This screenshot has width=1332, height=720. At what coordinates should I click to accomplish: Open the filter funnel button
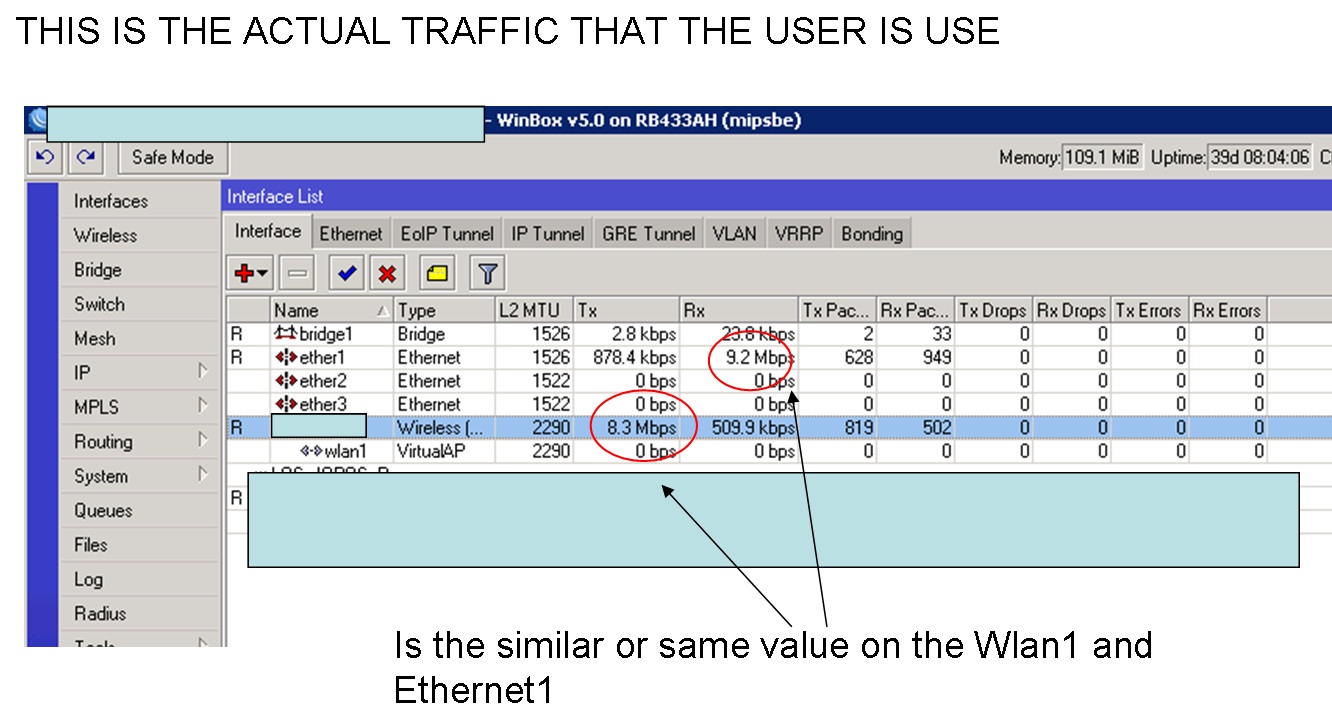point(487,272)
